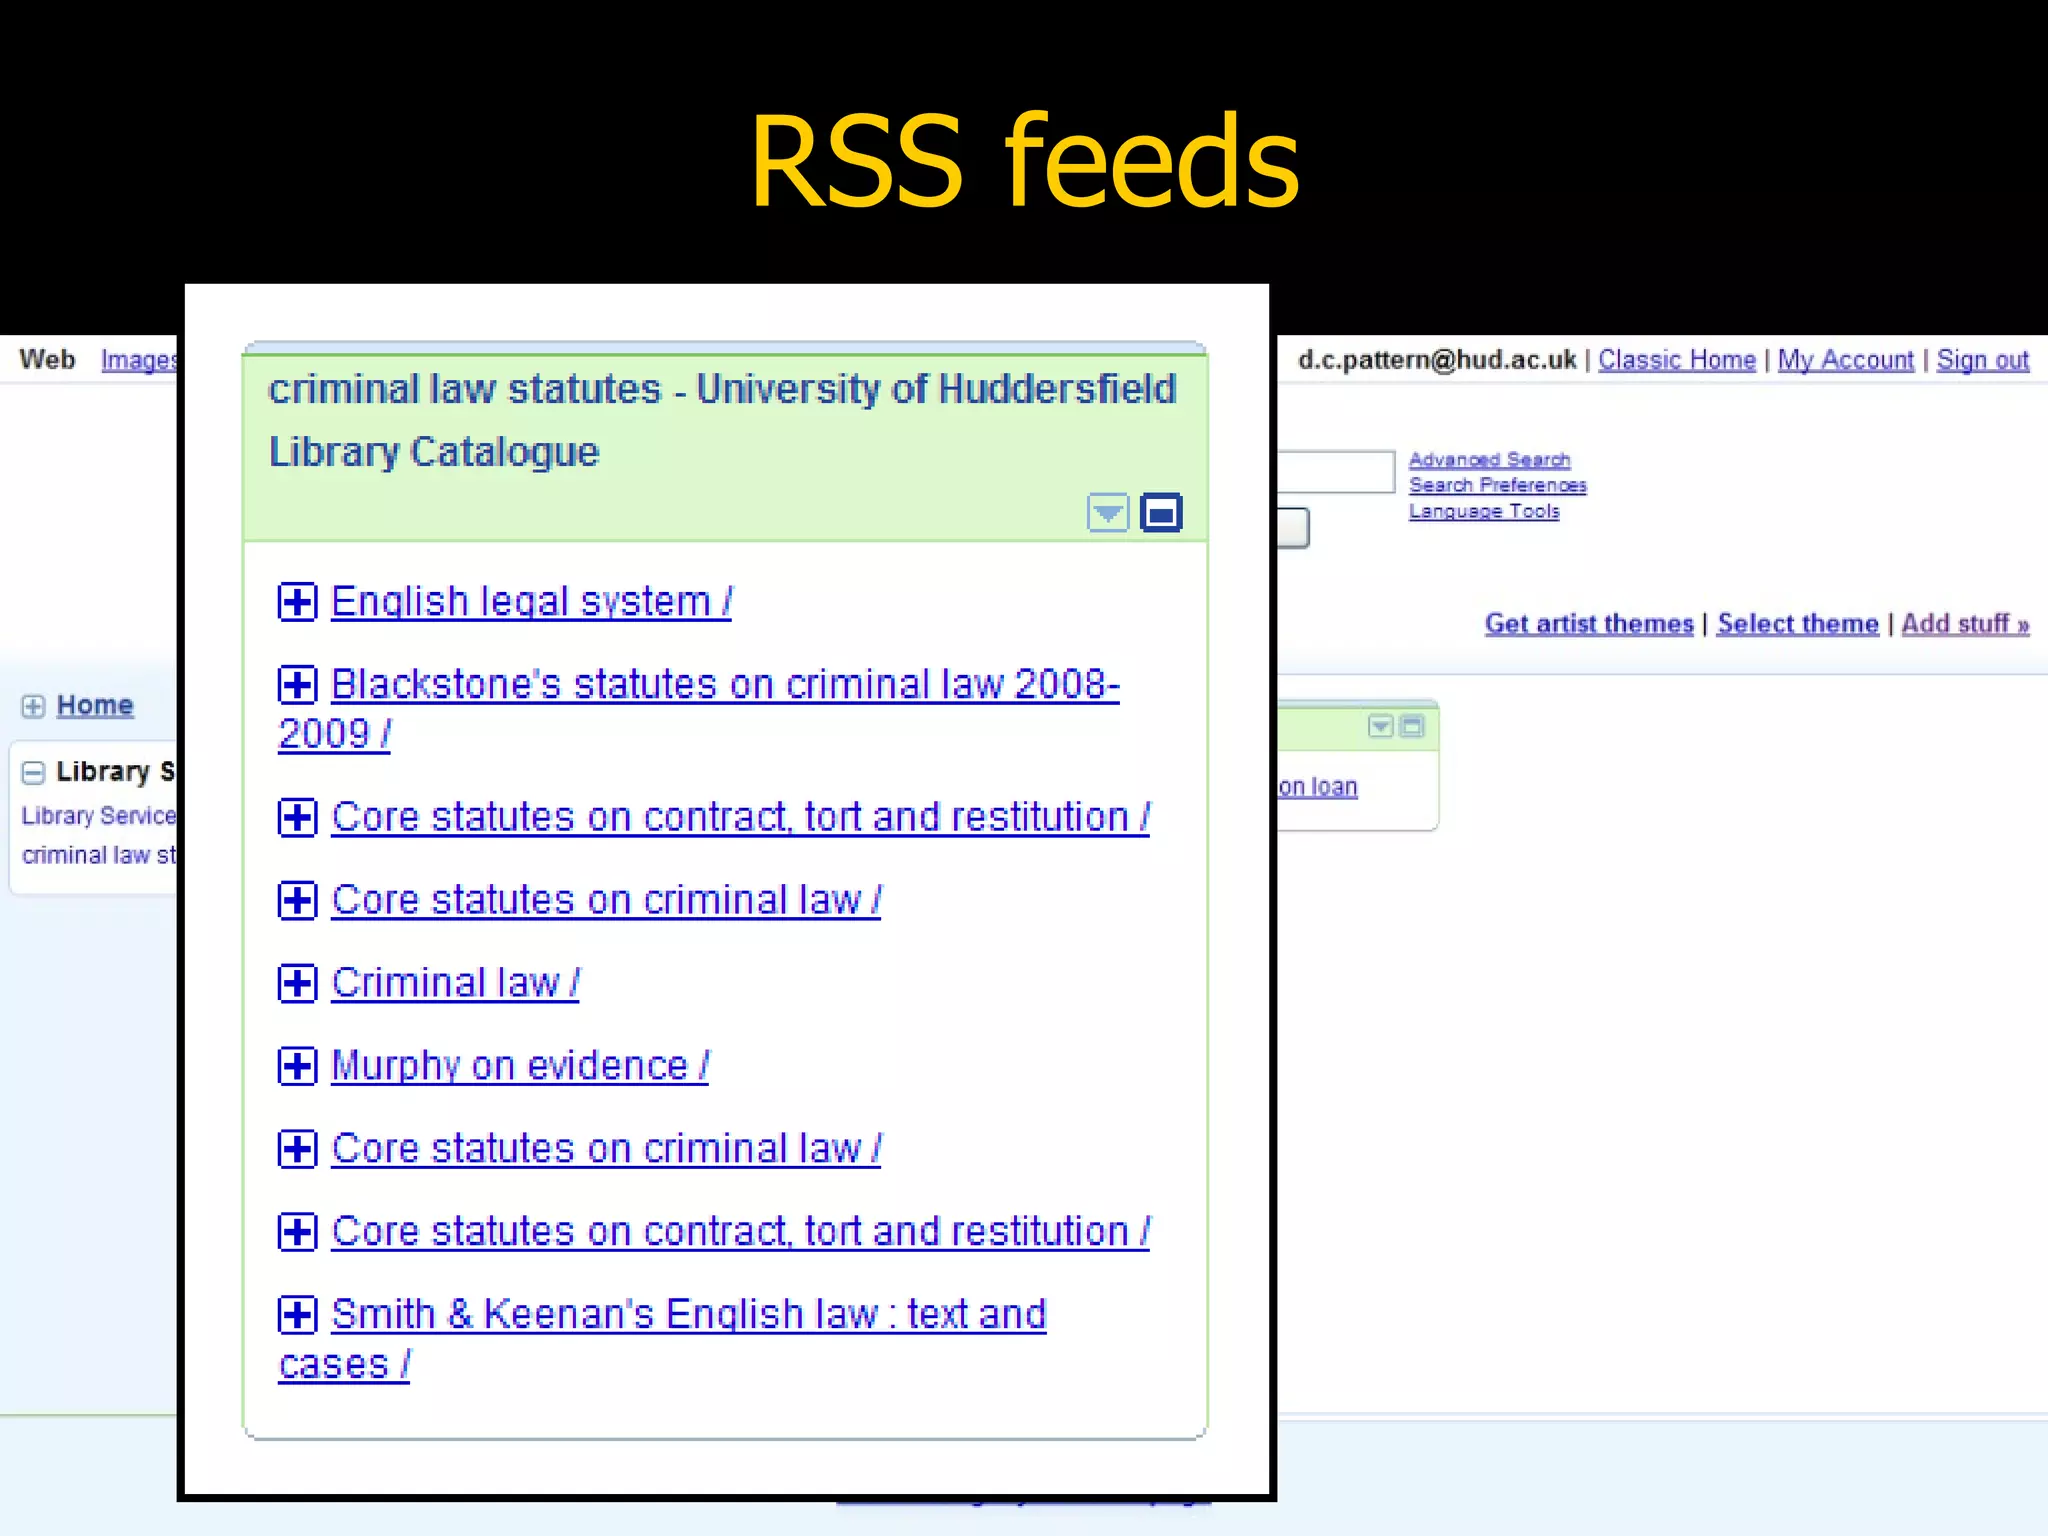
Task: Expand second 'Core statutes on contract, tort' entry
Action: (x=297, y=1232)
